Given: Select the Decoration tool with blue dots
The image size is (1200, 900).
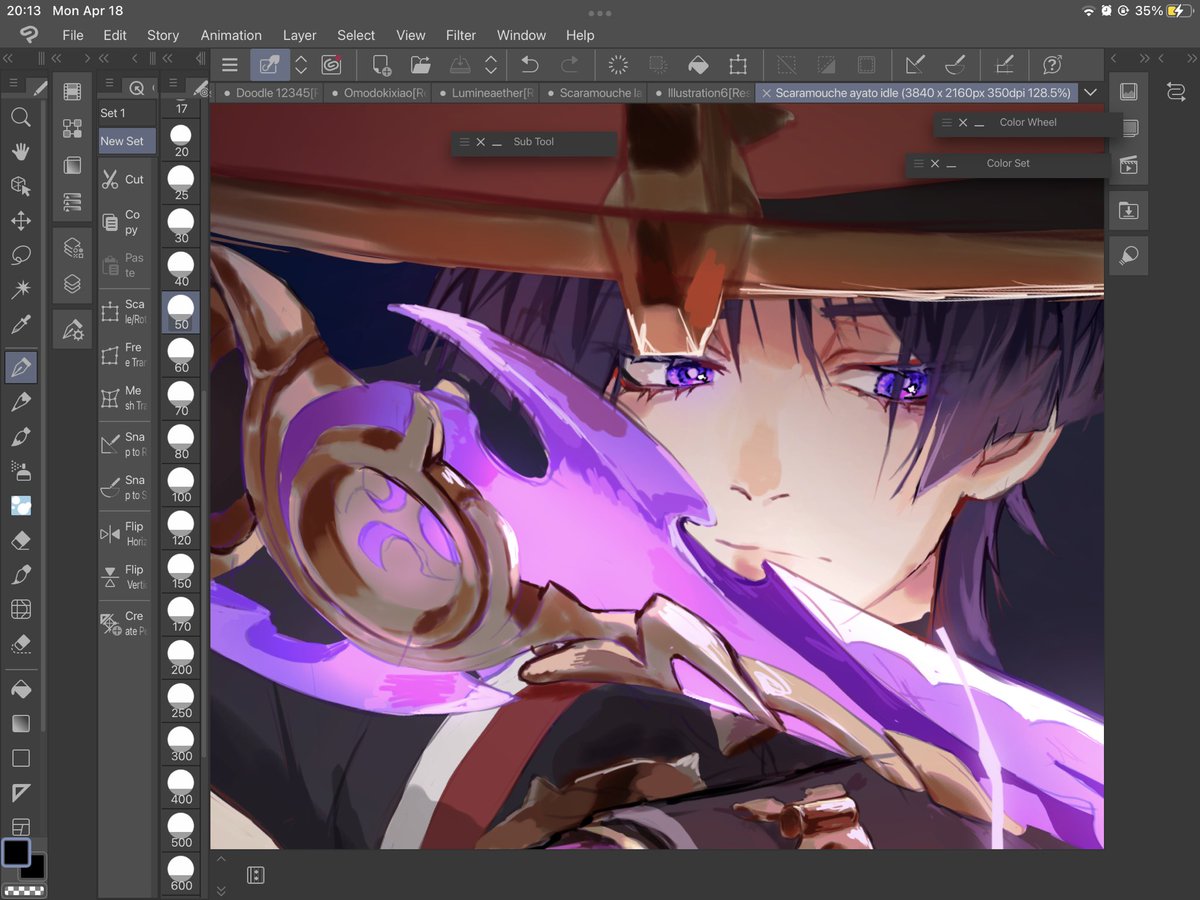Looking at the screenshot, I should [20, 506].
